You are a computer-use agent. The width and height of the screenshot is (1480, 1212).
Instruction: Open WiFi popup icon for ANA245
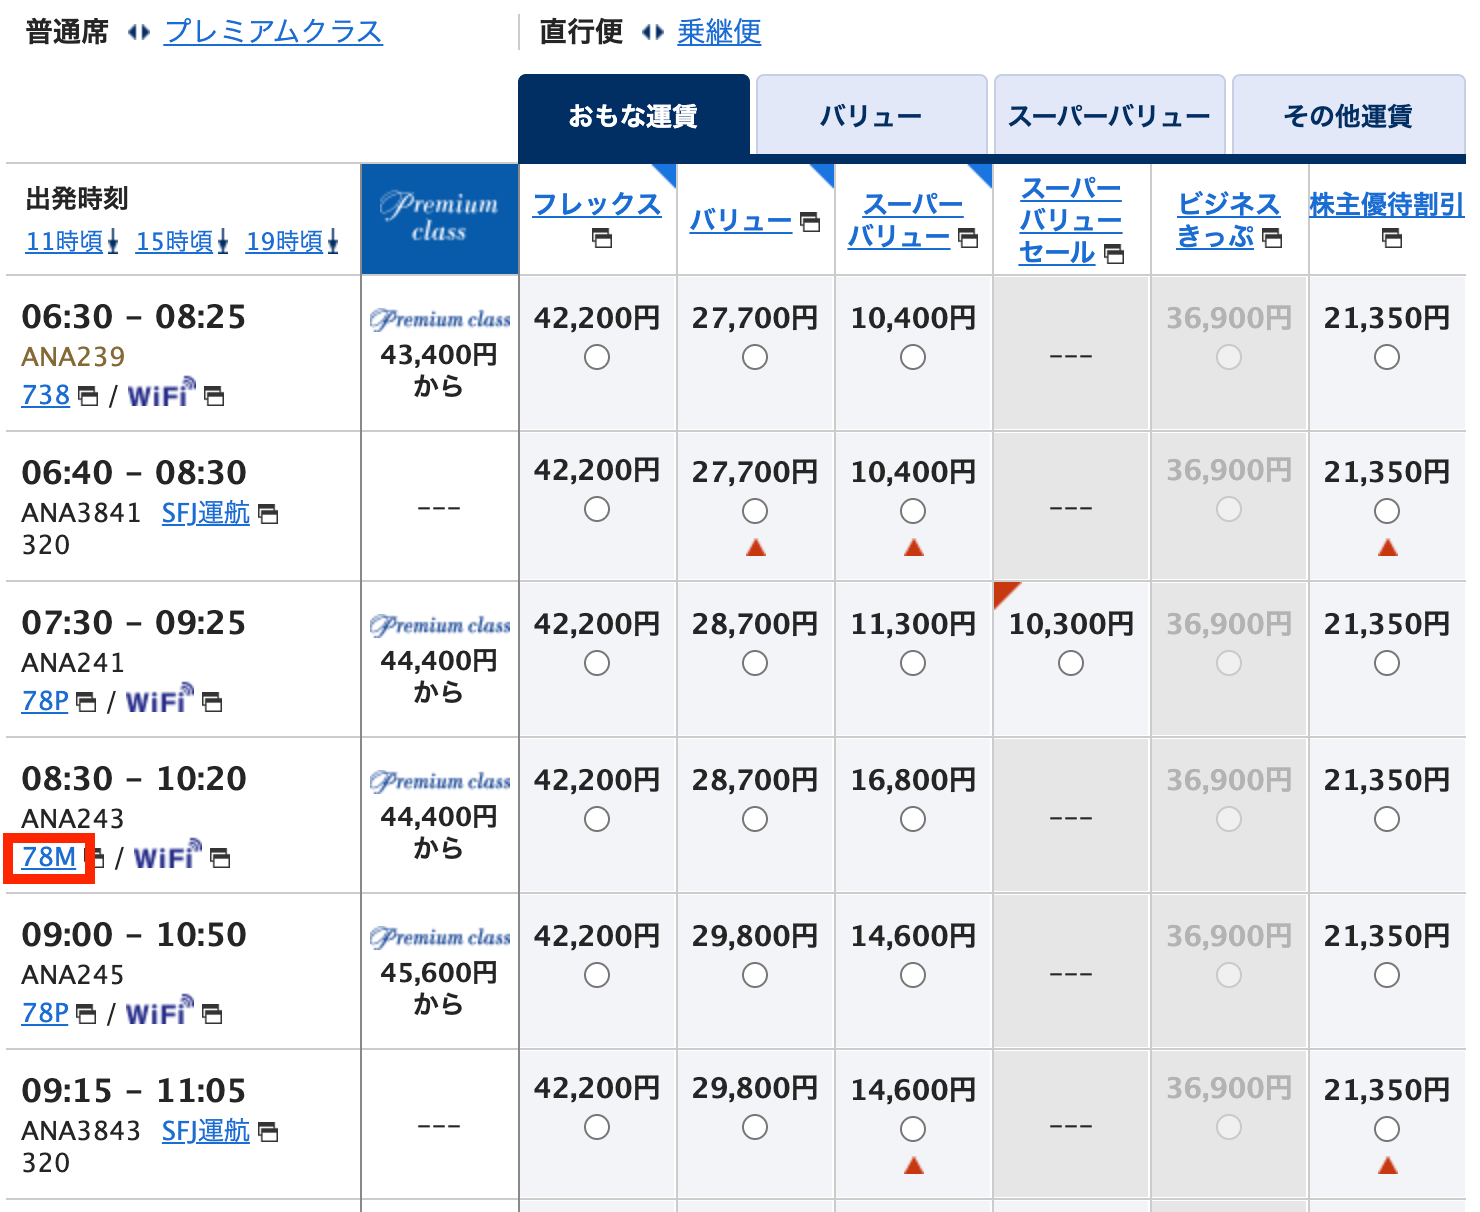[212, 1015]
